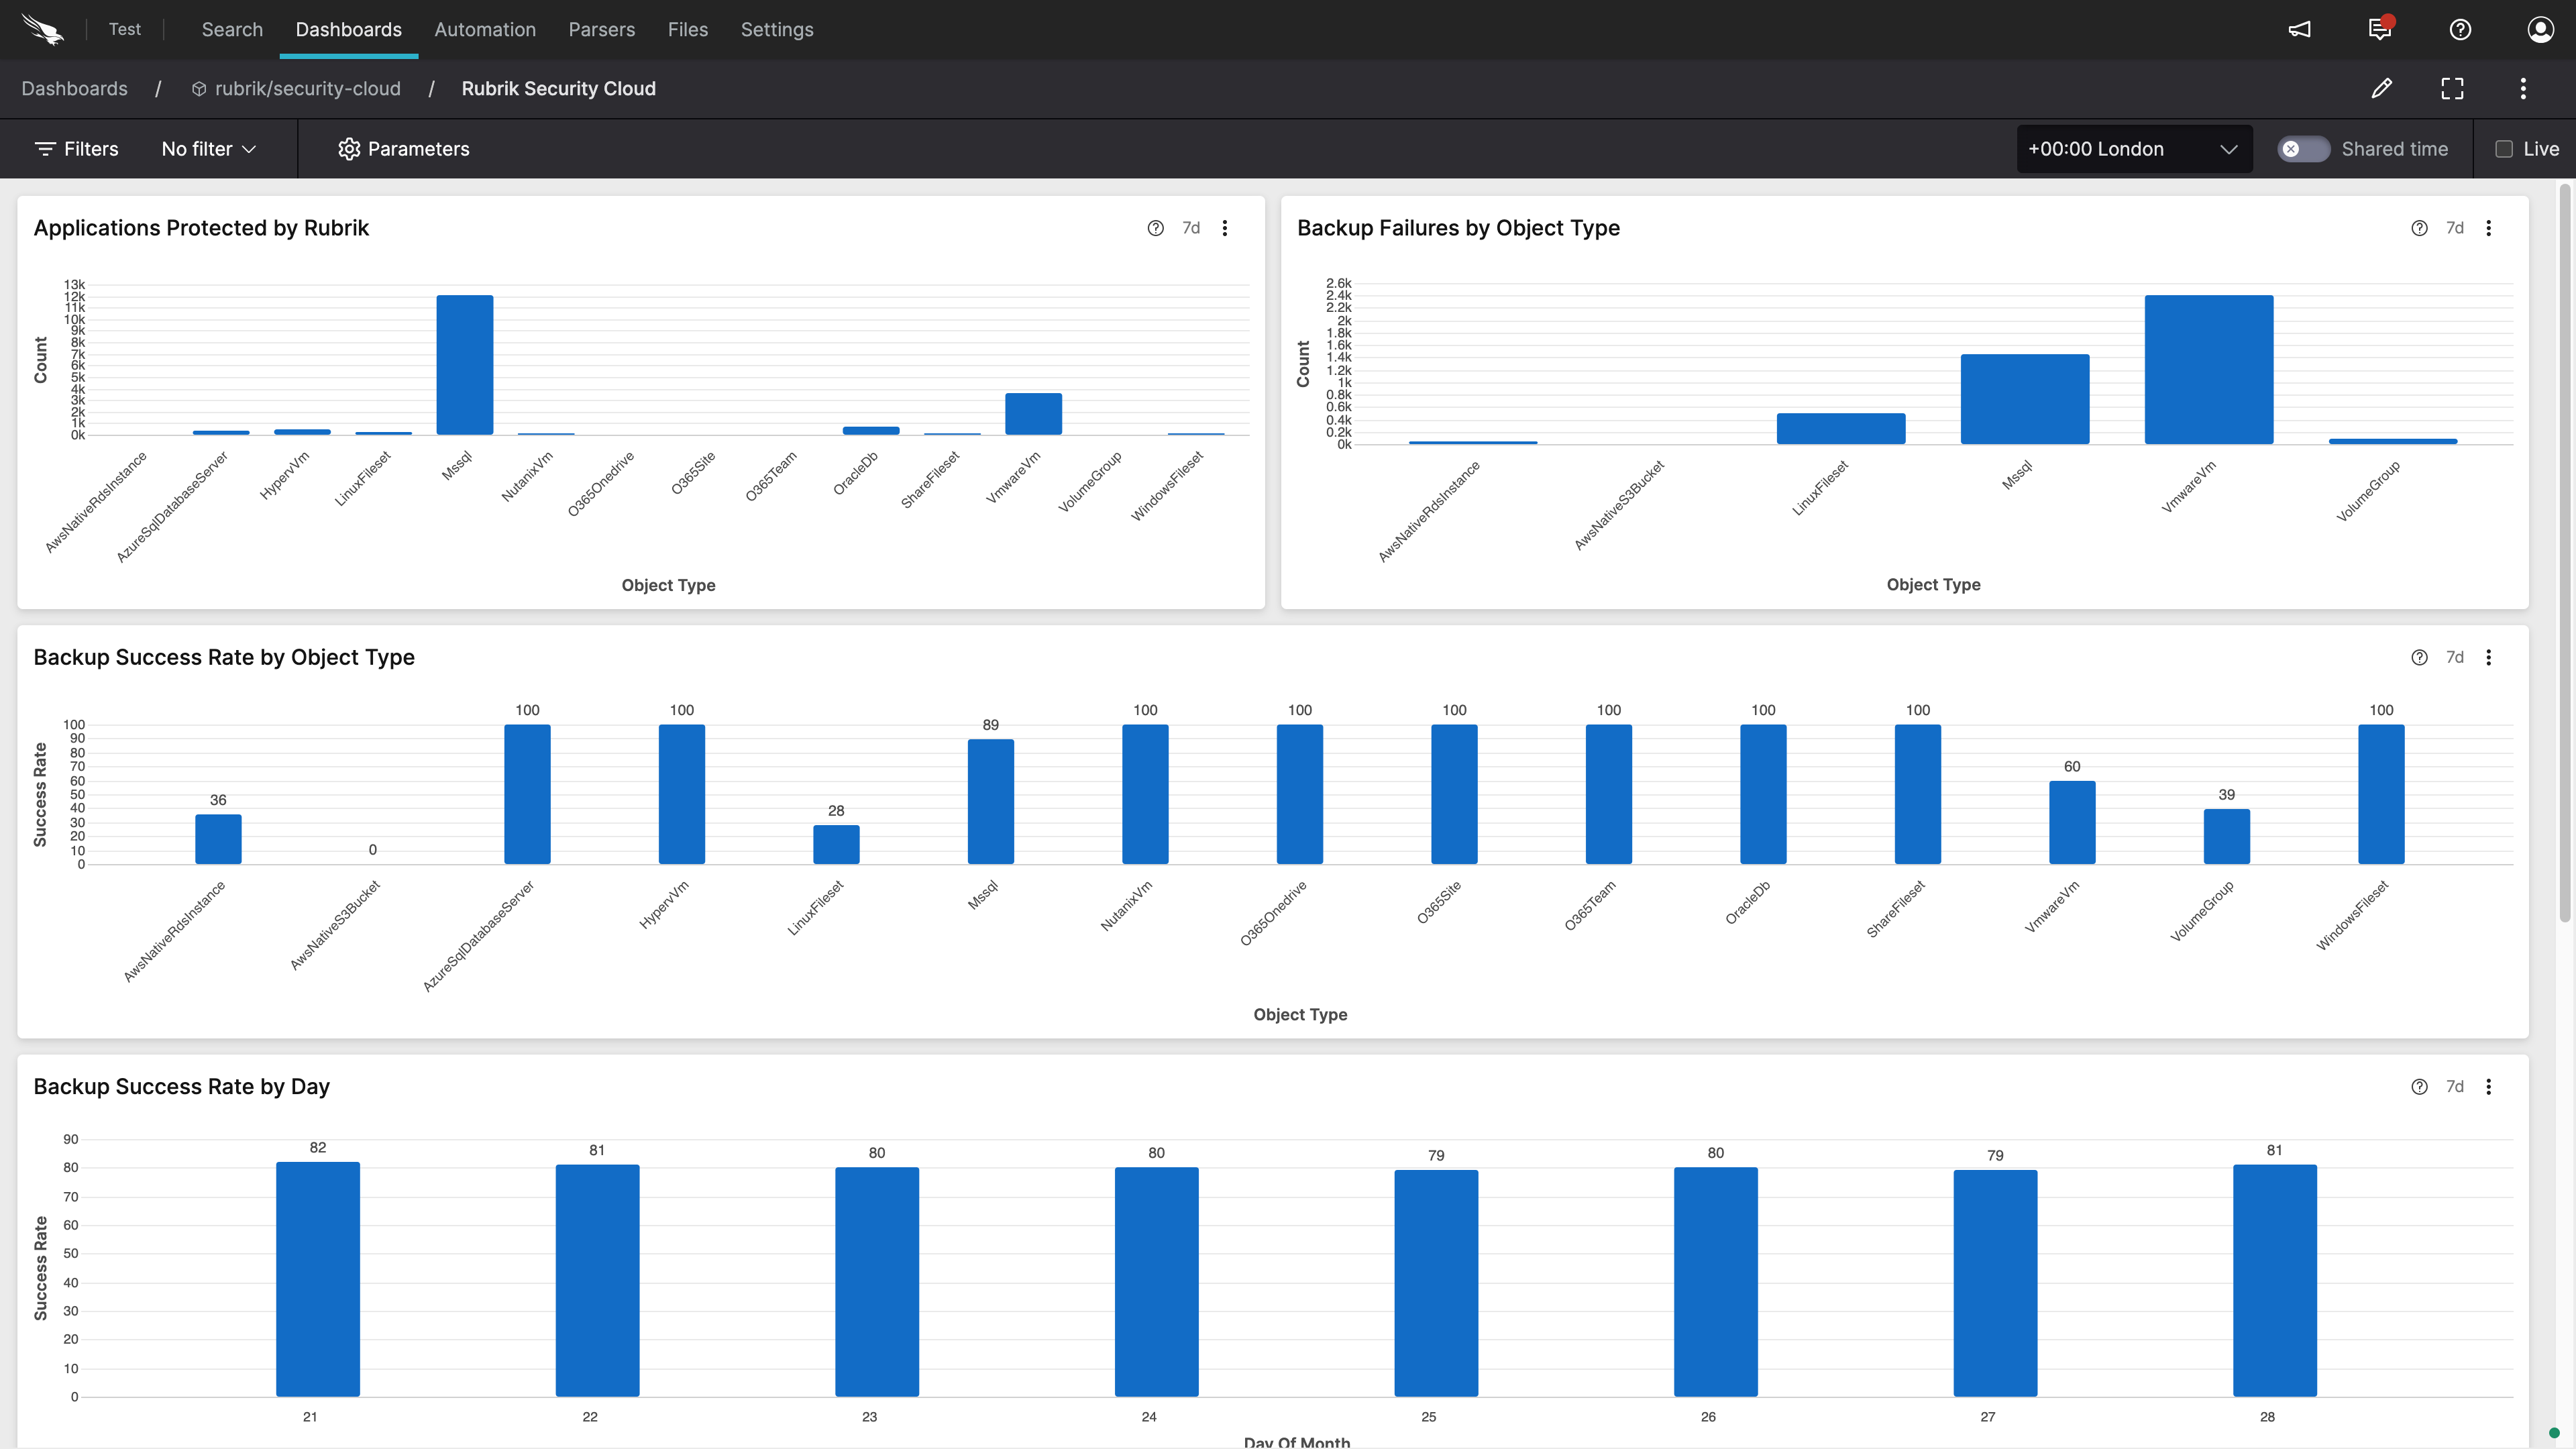2576x1449 pixels.
Task: Enable the Live checkbox
Action: [x=2503, y=149]
